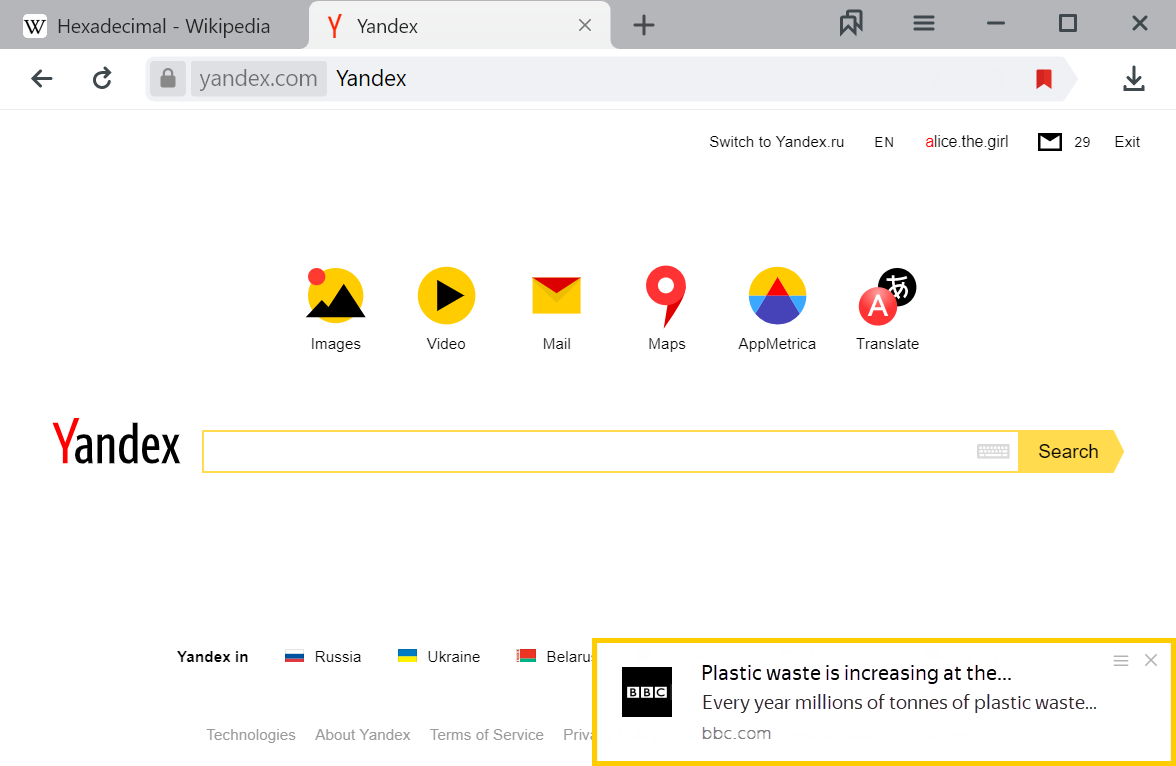Open Yandex Maps pin icon
Viewport: 1176px width, 766px height.
666,296
